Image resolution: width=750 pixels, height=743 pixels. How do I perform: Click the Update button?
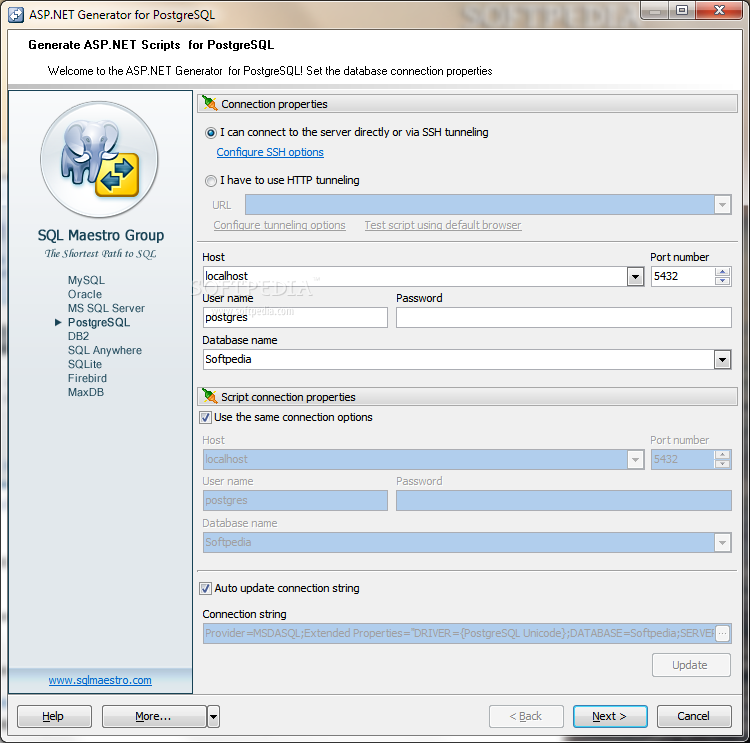[691, 665]
